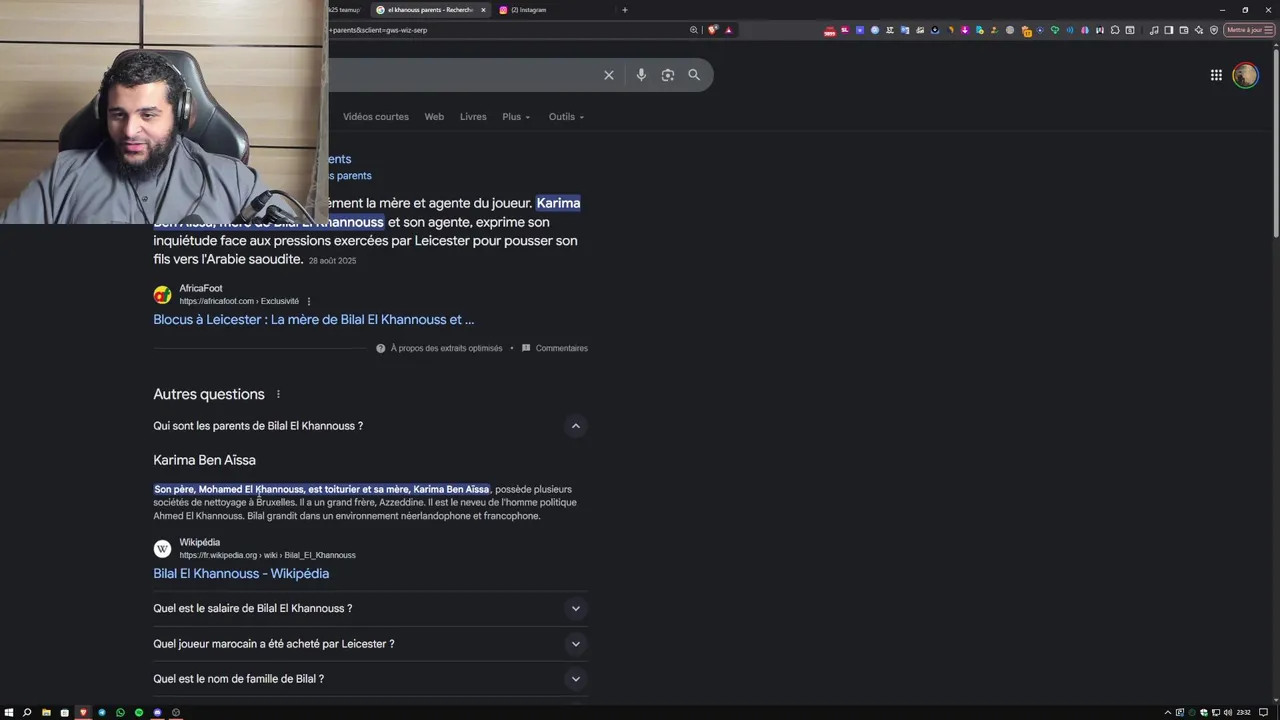Viewport: 1280px width, 720px height.
Task: Click the help icon for À propos des extraits optimisés
Action: tap(381, 348)
